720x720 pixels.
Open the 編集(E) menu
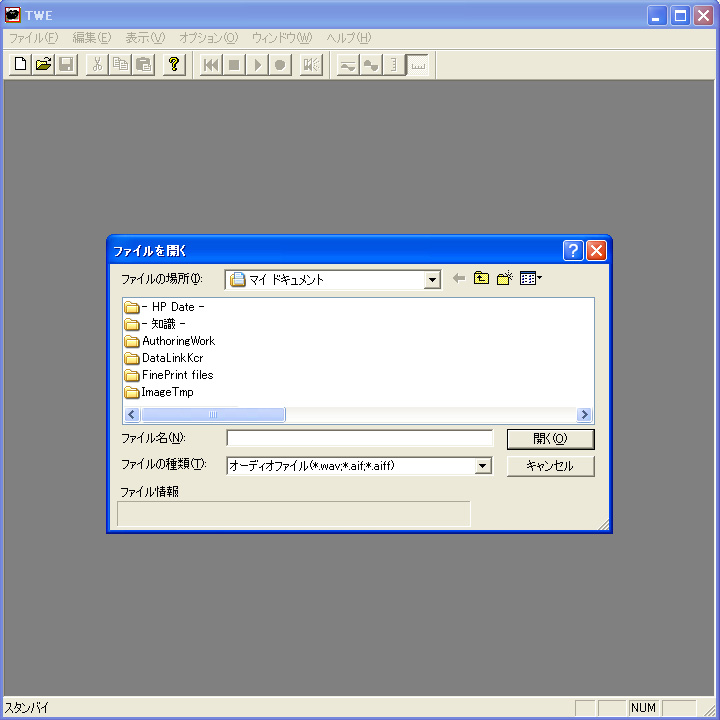pyautogui.click(x=92, y=38)
